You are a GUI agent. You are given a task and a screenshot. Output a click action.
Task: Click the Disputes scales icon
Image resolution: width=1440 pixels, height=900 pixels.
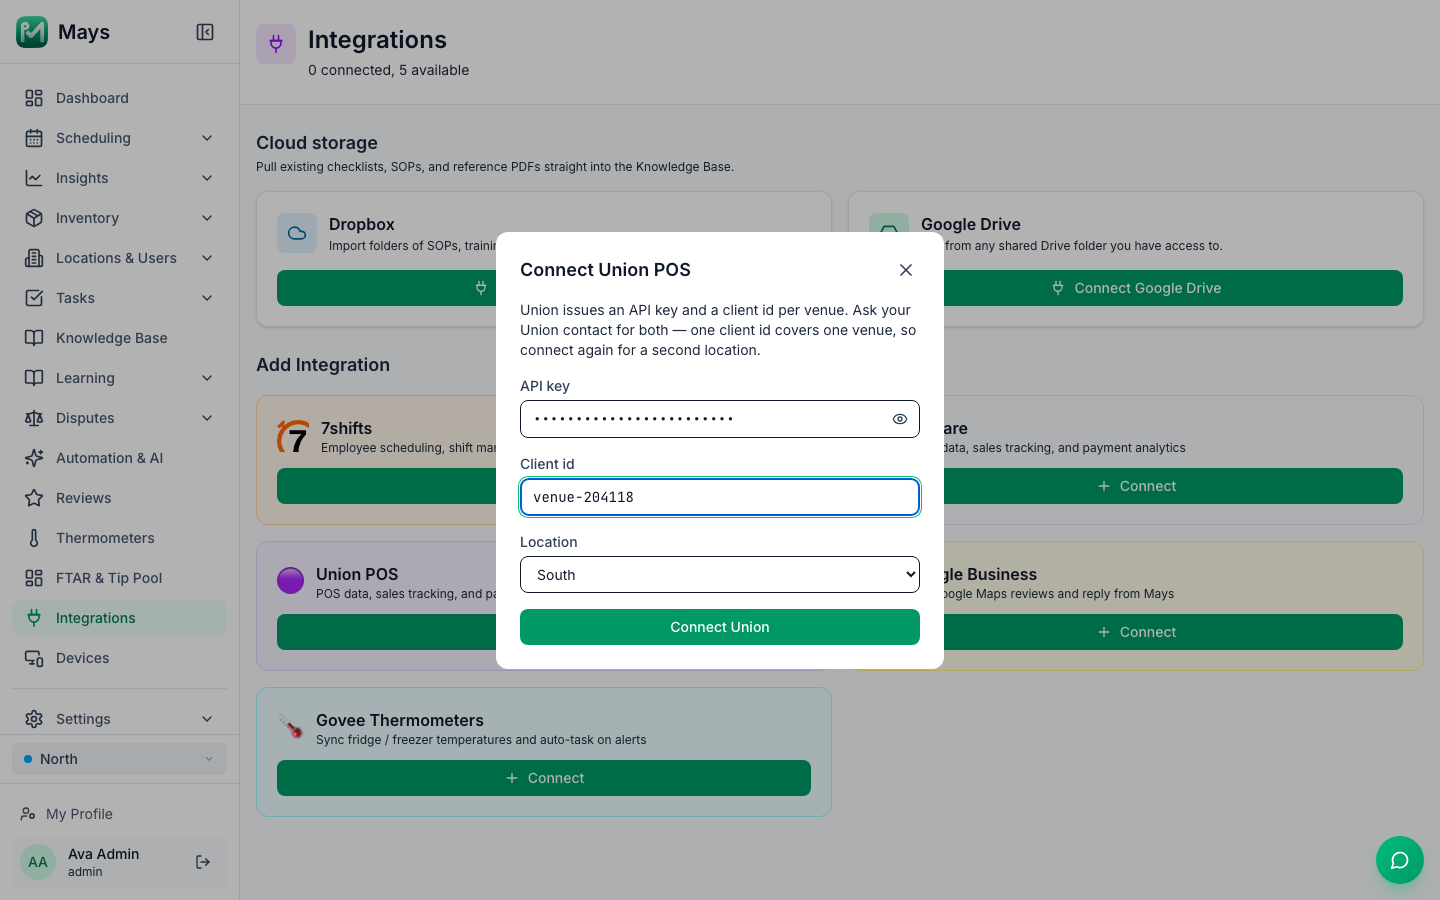34,418
